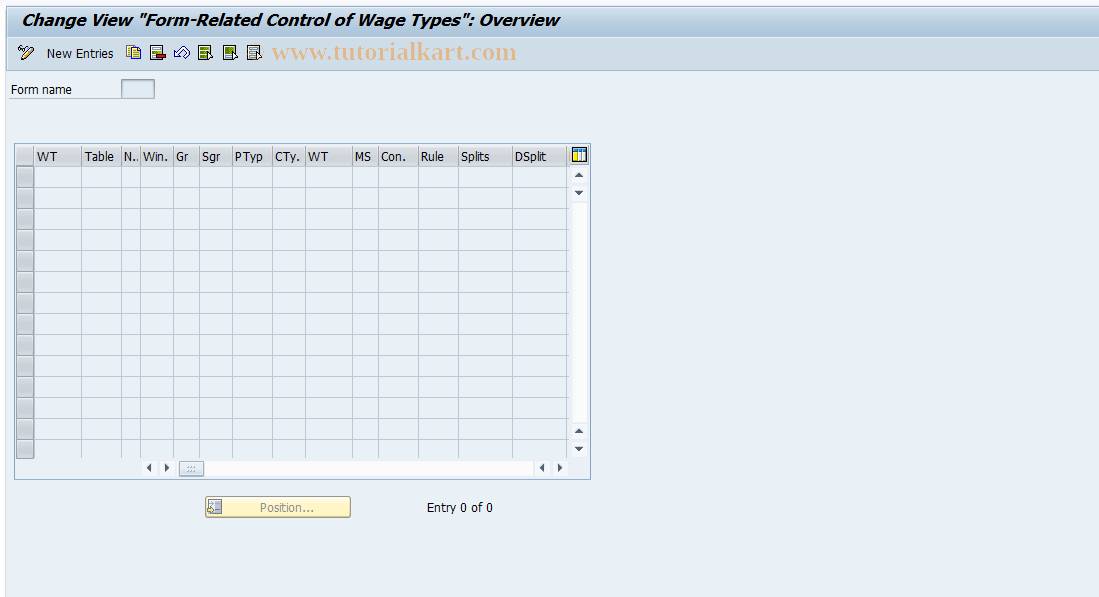Select the MS column header

[364, 156]
